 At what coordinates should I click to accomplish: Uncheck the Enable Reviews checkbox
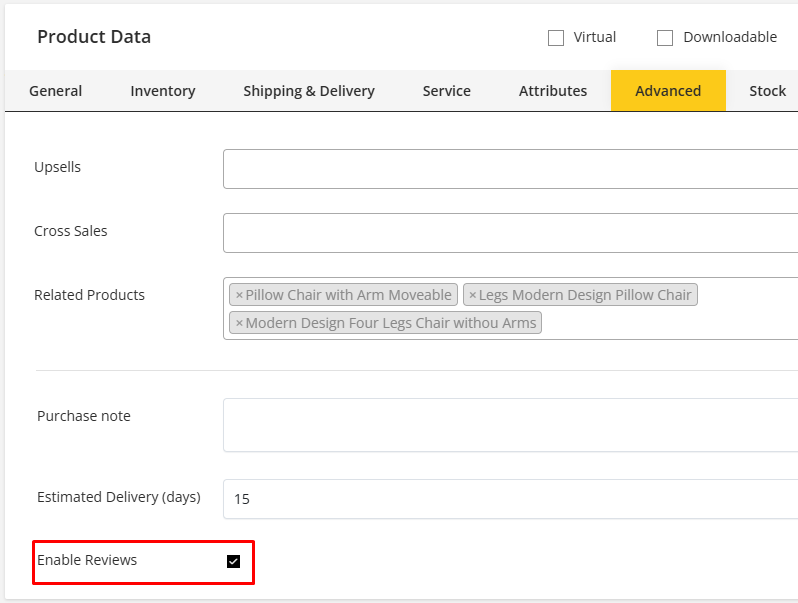point(233,561)
